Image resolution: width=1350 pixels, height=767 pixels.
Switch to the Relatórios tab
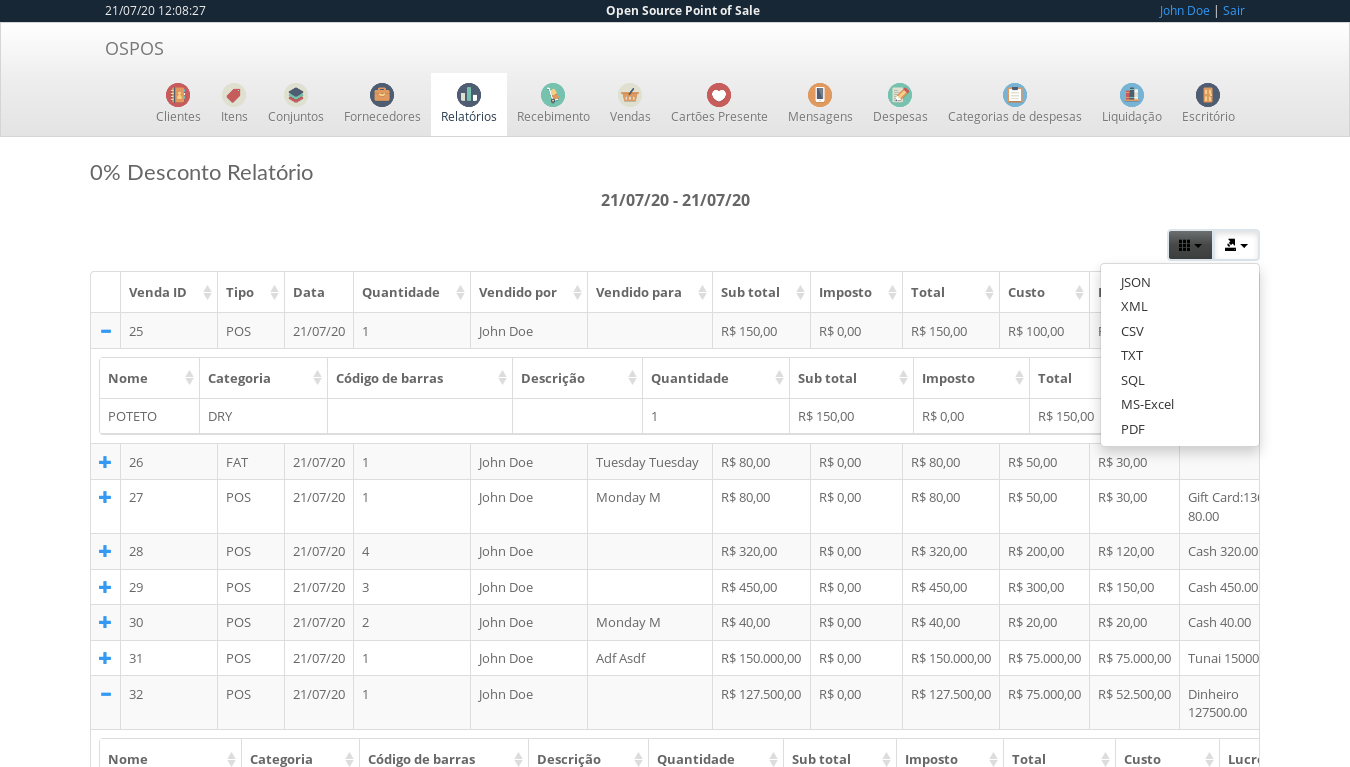click(x=468, y=103)
